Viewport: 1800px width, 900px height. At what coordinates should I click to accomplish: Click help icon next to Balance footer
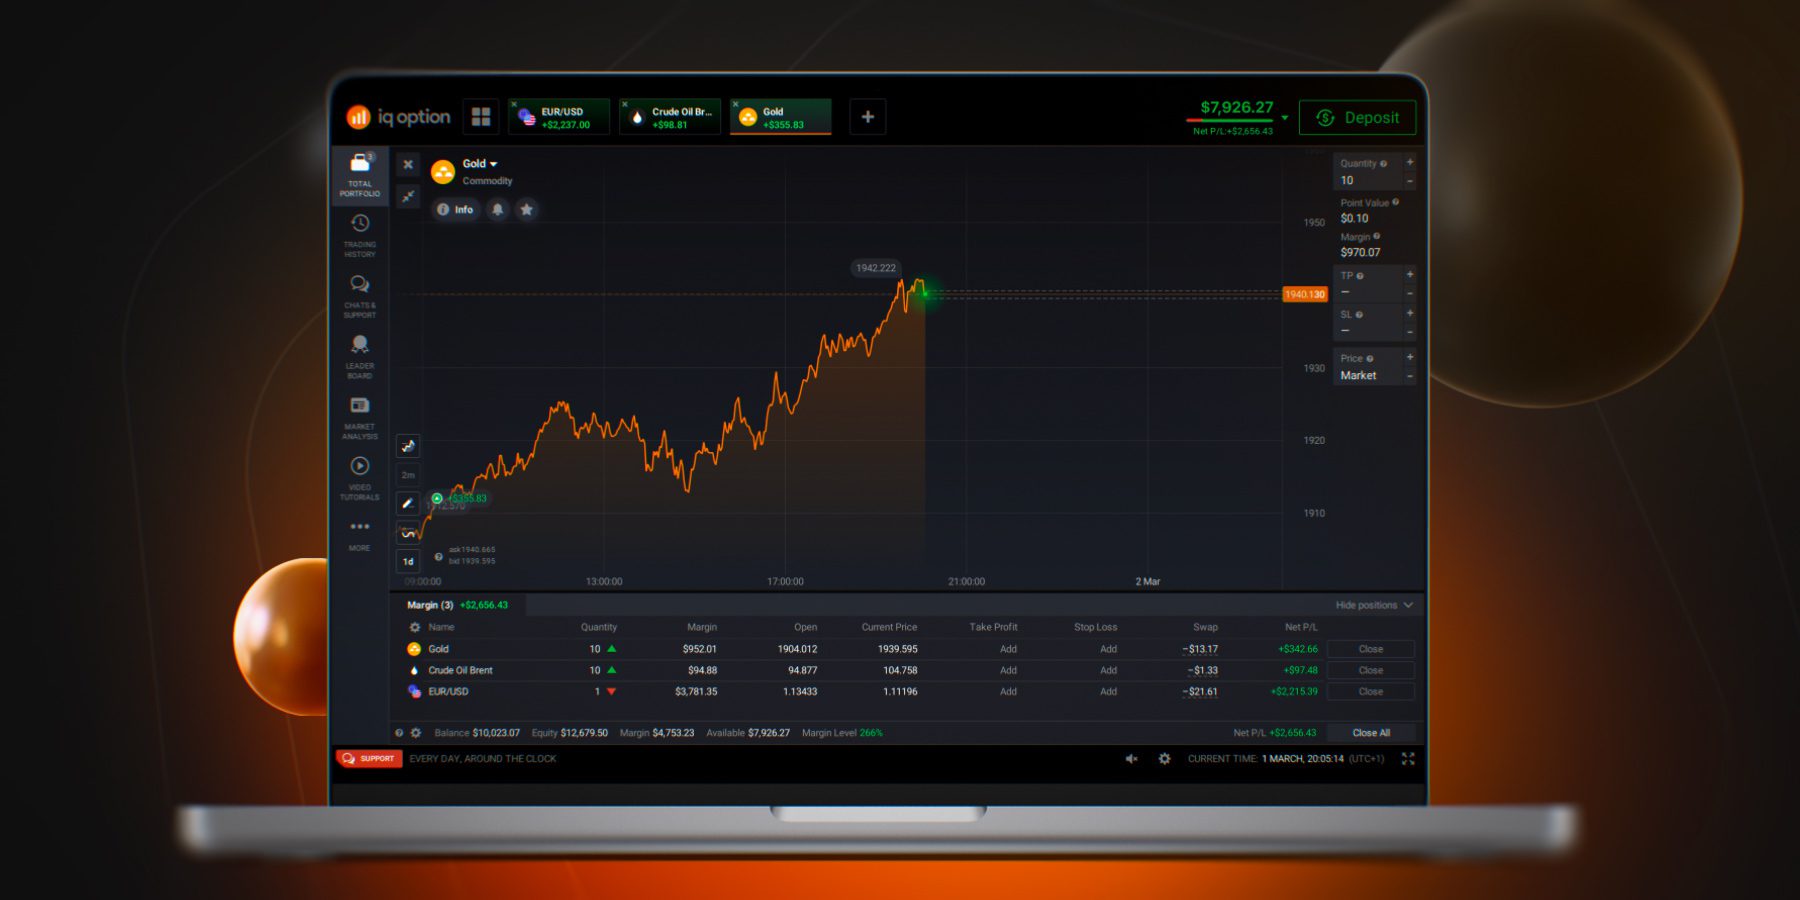tap(399, 733)
